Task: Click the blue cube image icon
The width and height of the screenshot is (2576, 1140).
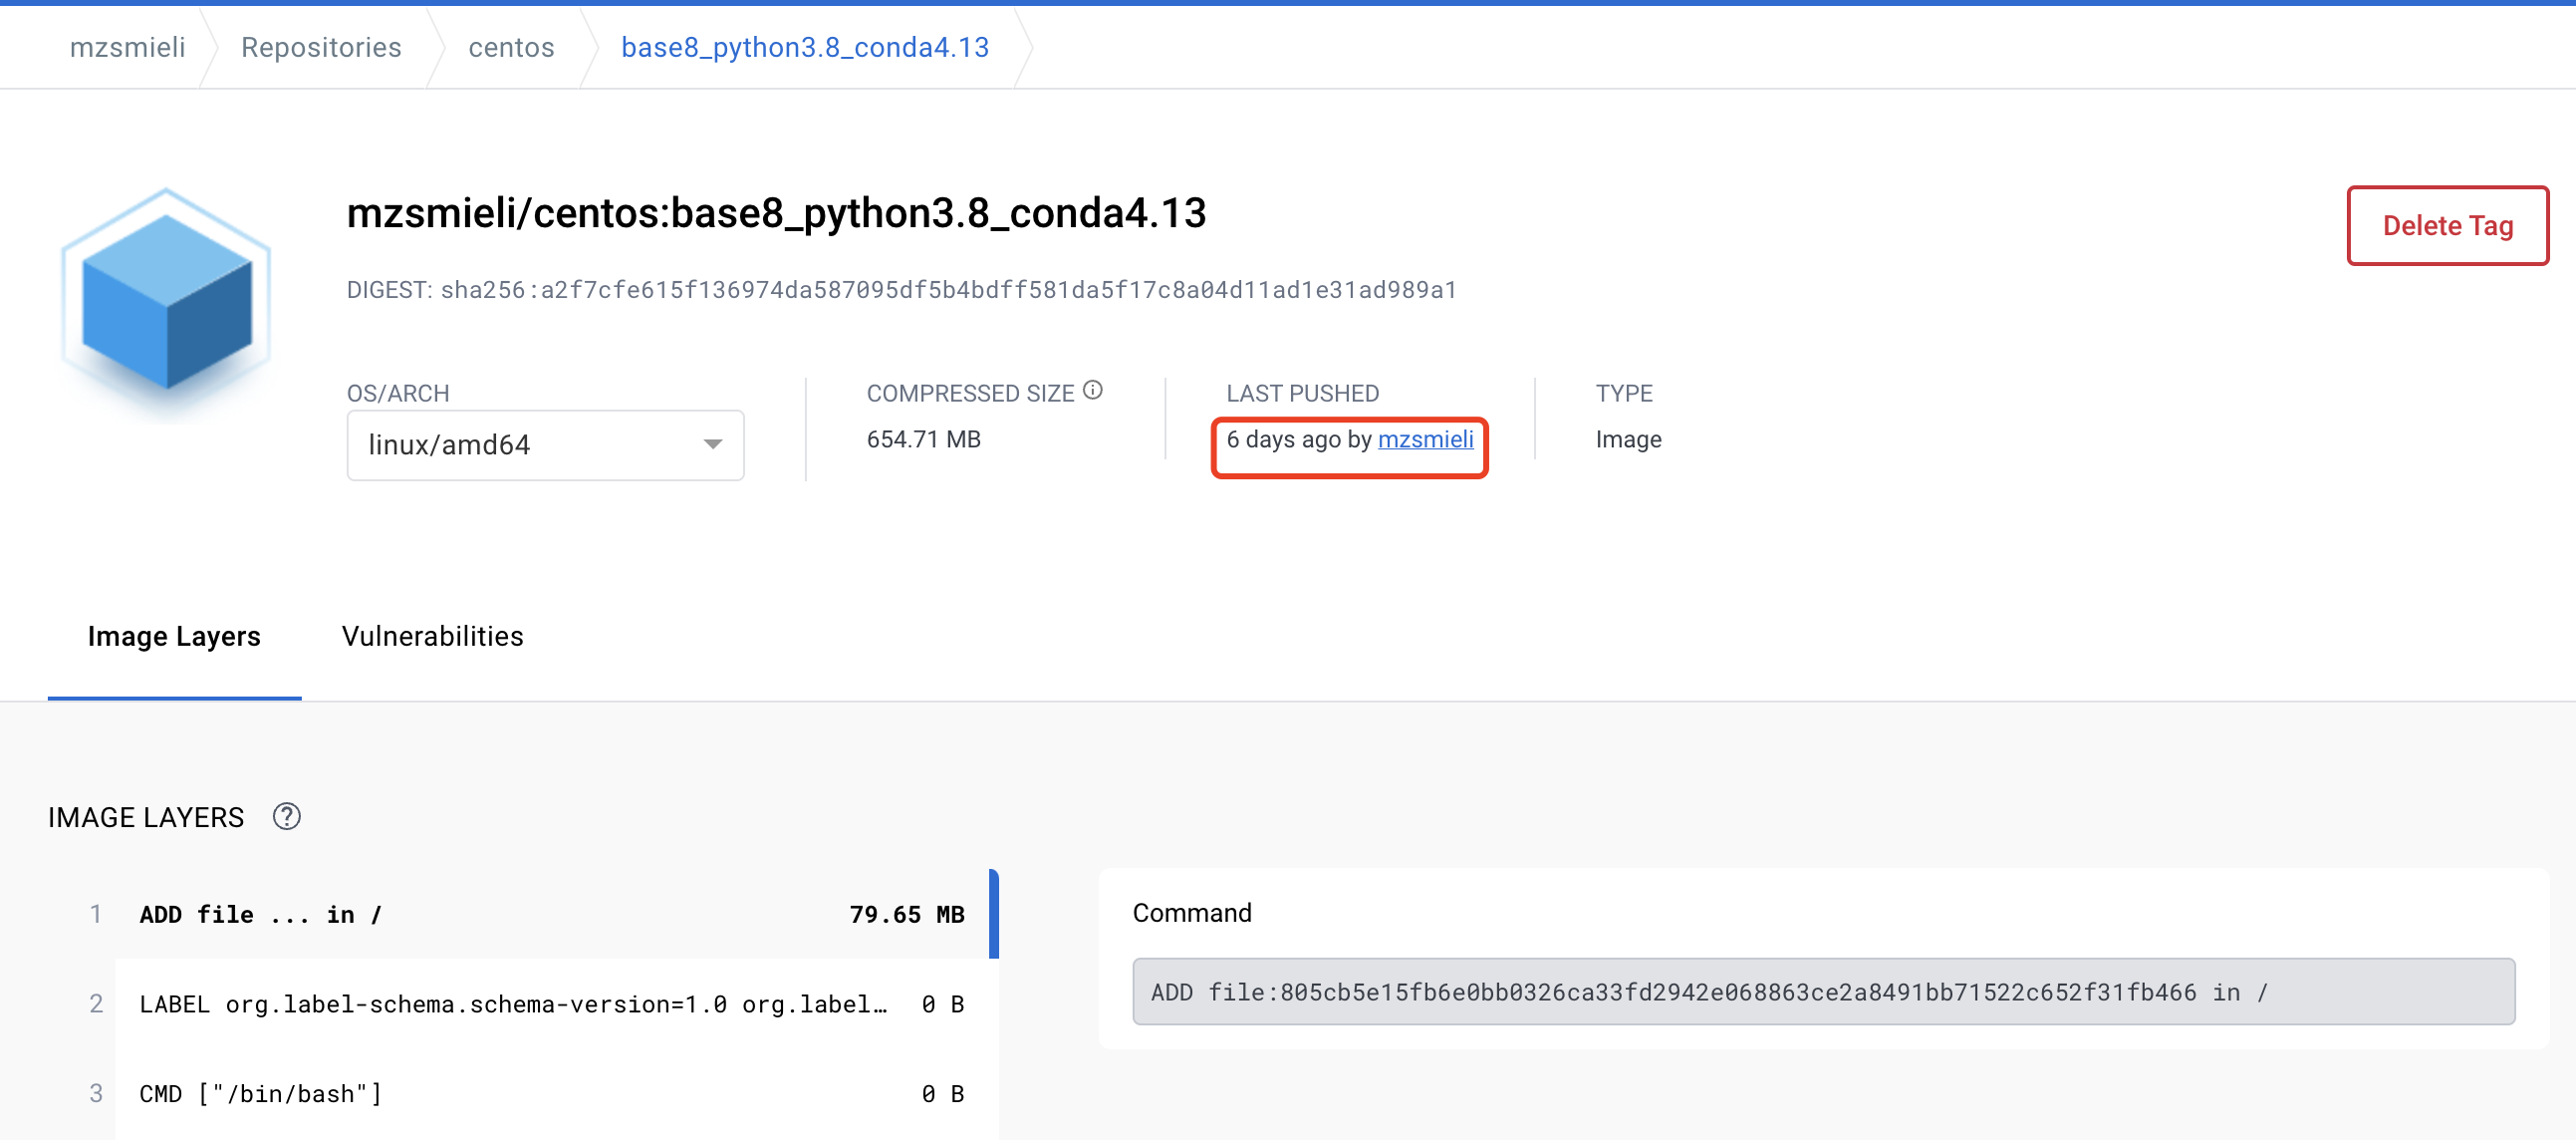Action: pos(166,301)
